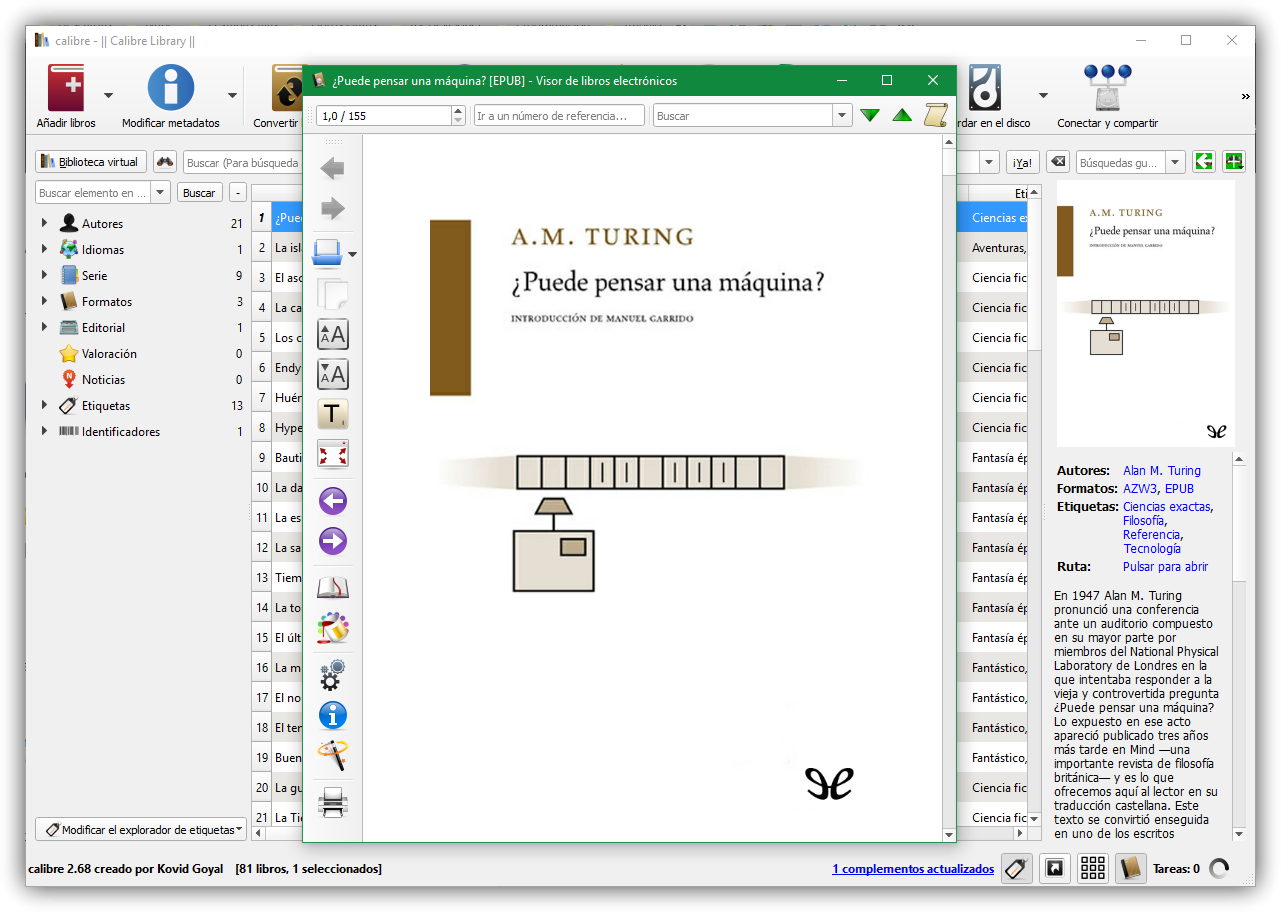Toggle the book details panel button

pos(1130,868)
